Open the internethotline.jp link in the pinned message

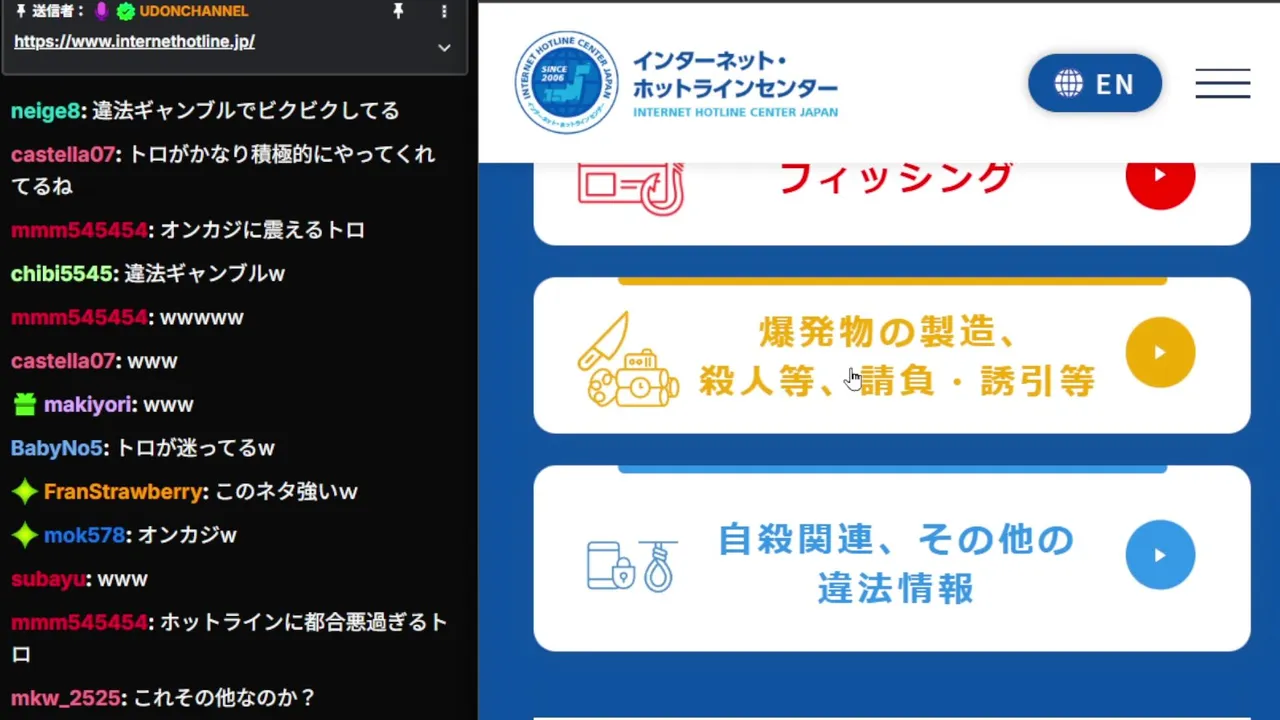[134, 42]
